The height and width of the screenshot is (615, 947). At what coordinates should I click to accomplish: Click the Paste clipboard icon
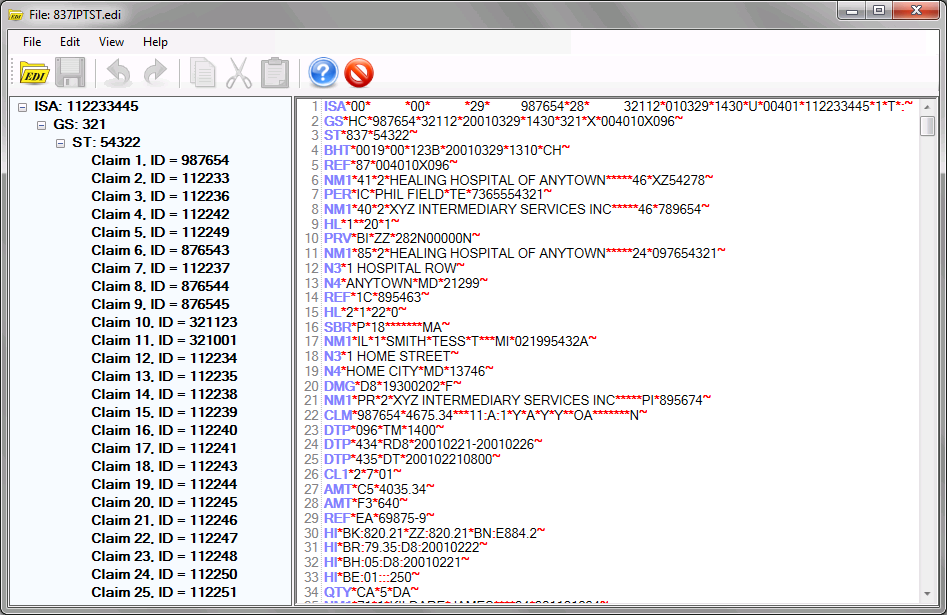[274, 73]
